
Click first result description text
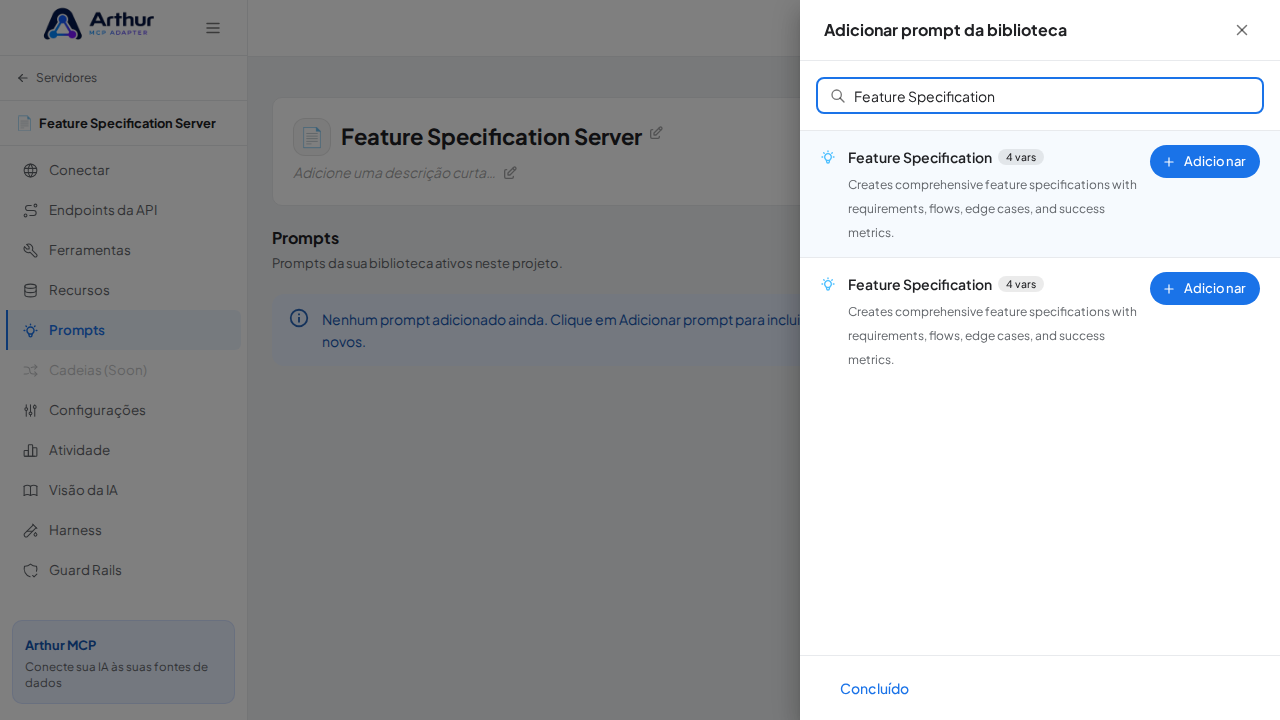(992, 209)
